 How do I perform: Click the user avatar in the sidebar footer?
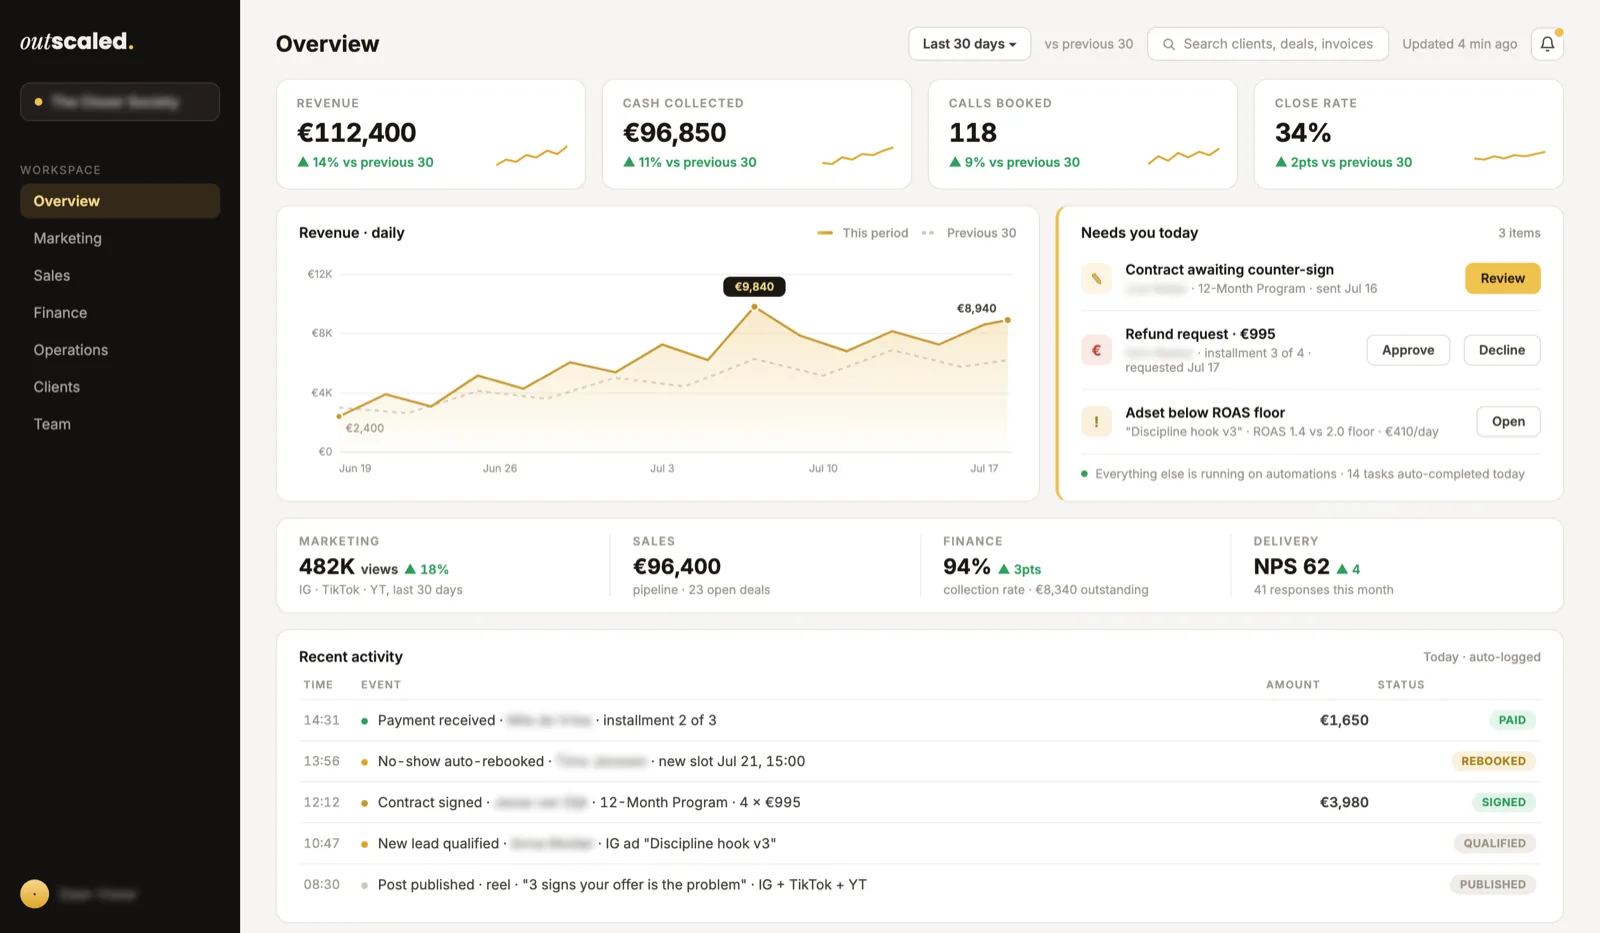point(34,894)
